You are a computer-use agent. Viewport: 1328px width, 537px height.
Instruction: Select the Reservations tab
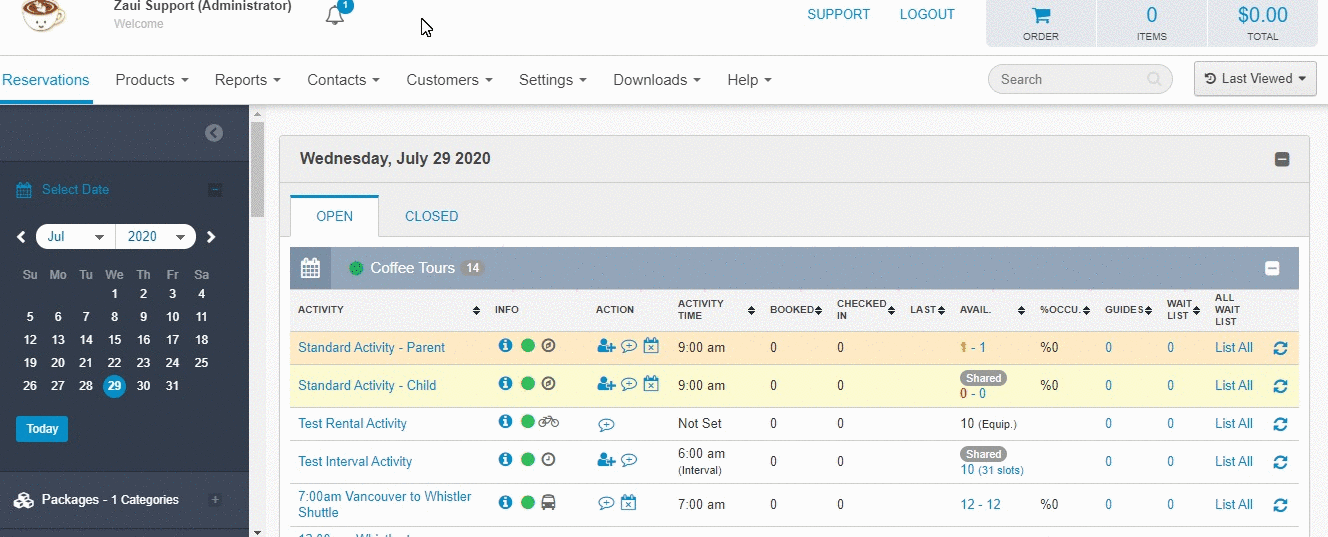coord(45,80)
